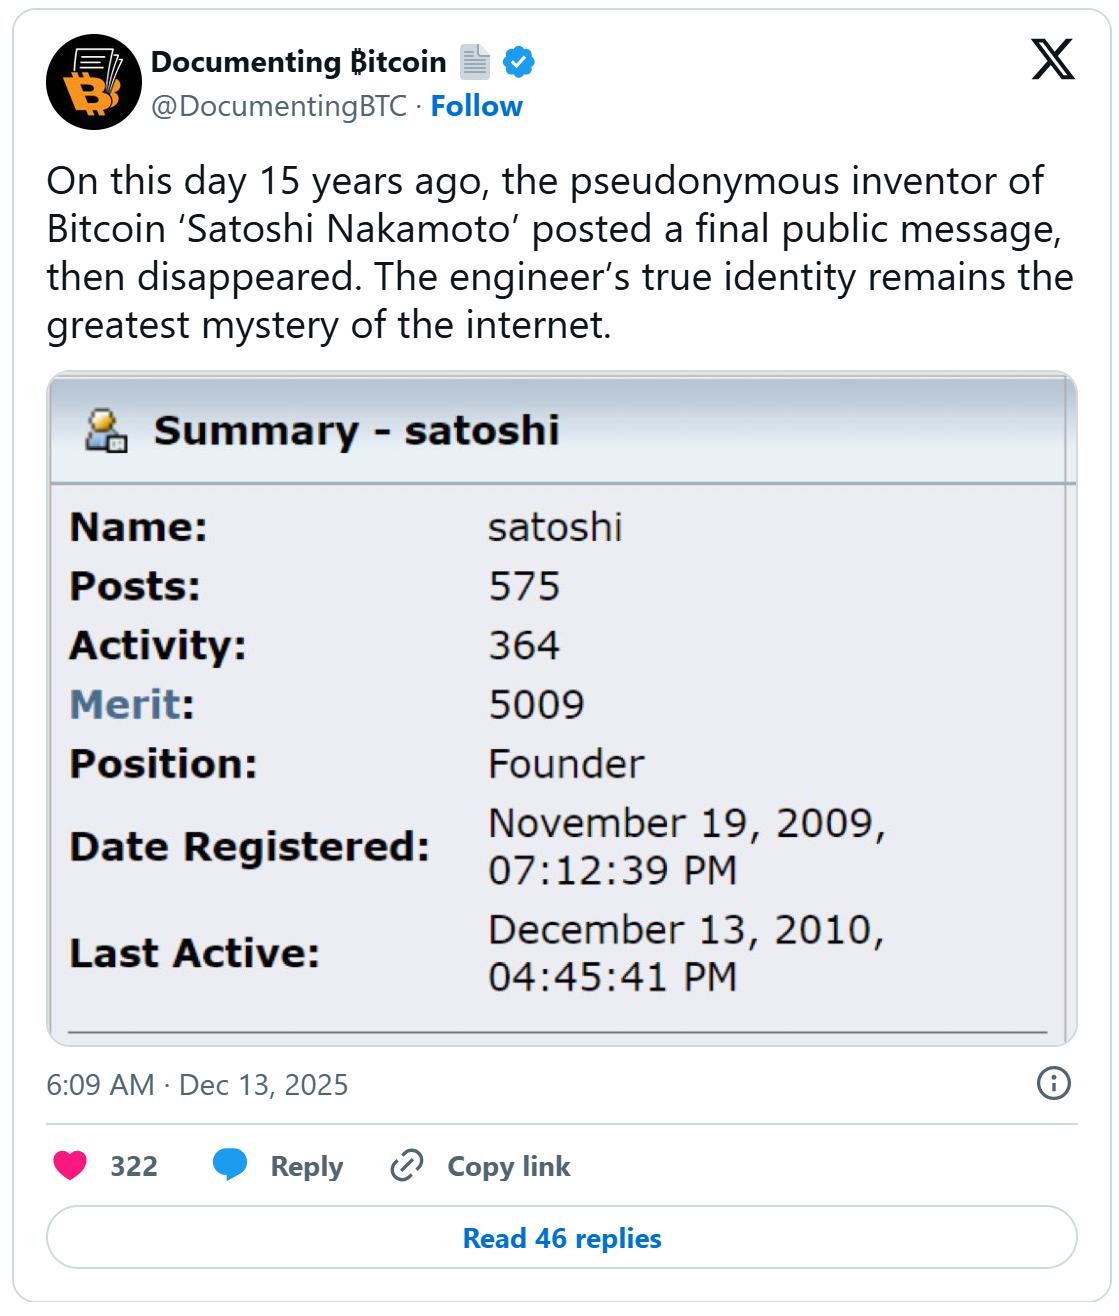Screen dimensions: 1119x1316
Task: Click the tweet text about Satoshi Nakamoto
Action: [x=559, y=253]
